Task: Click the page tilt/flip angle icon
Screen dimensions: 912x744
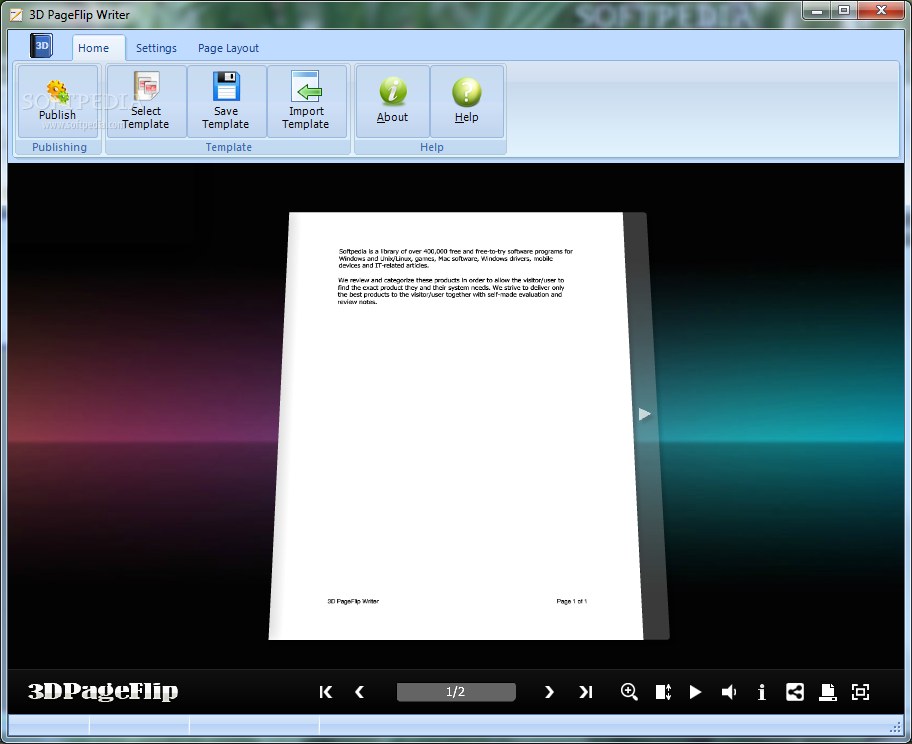Action: [663, 692]
